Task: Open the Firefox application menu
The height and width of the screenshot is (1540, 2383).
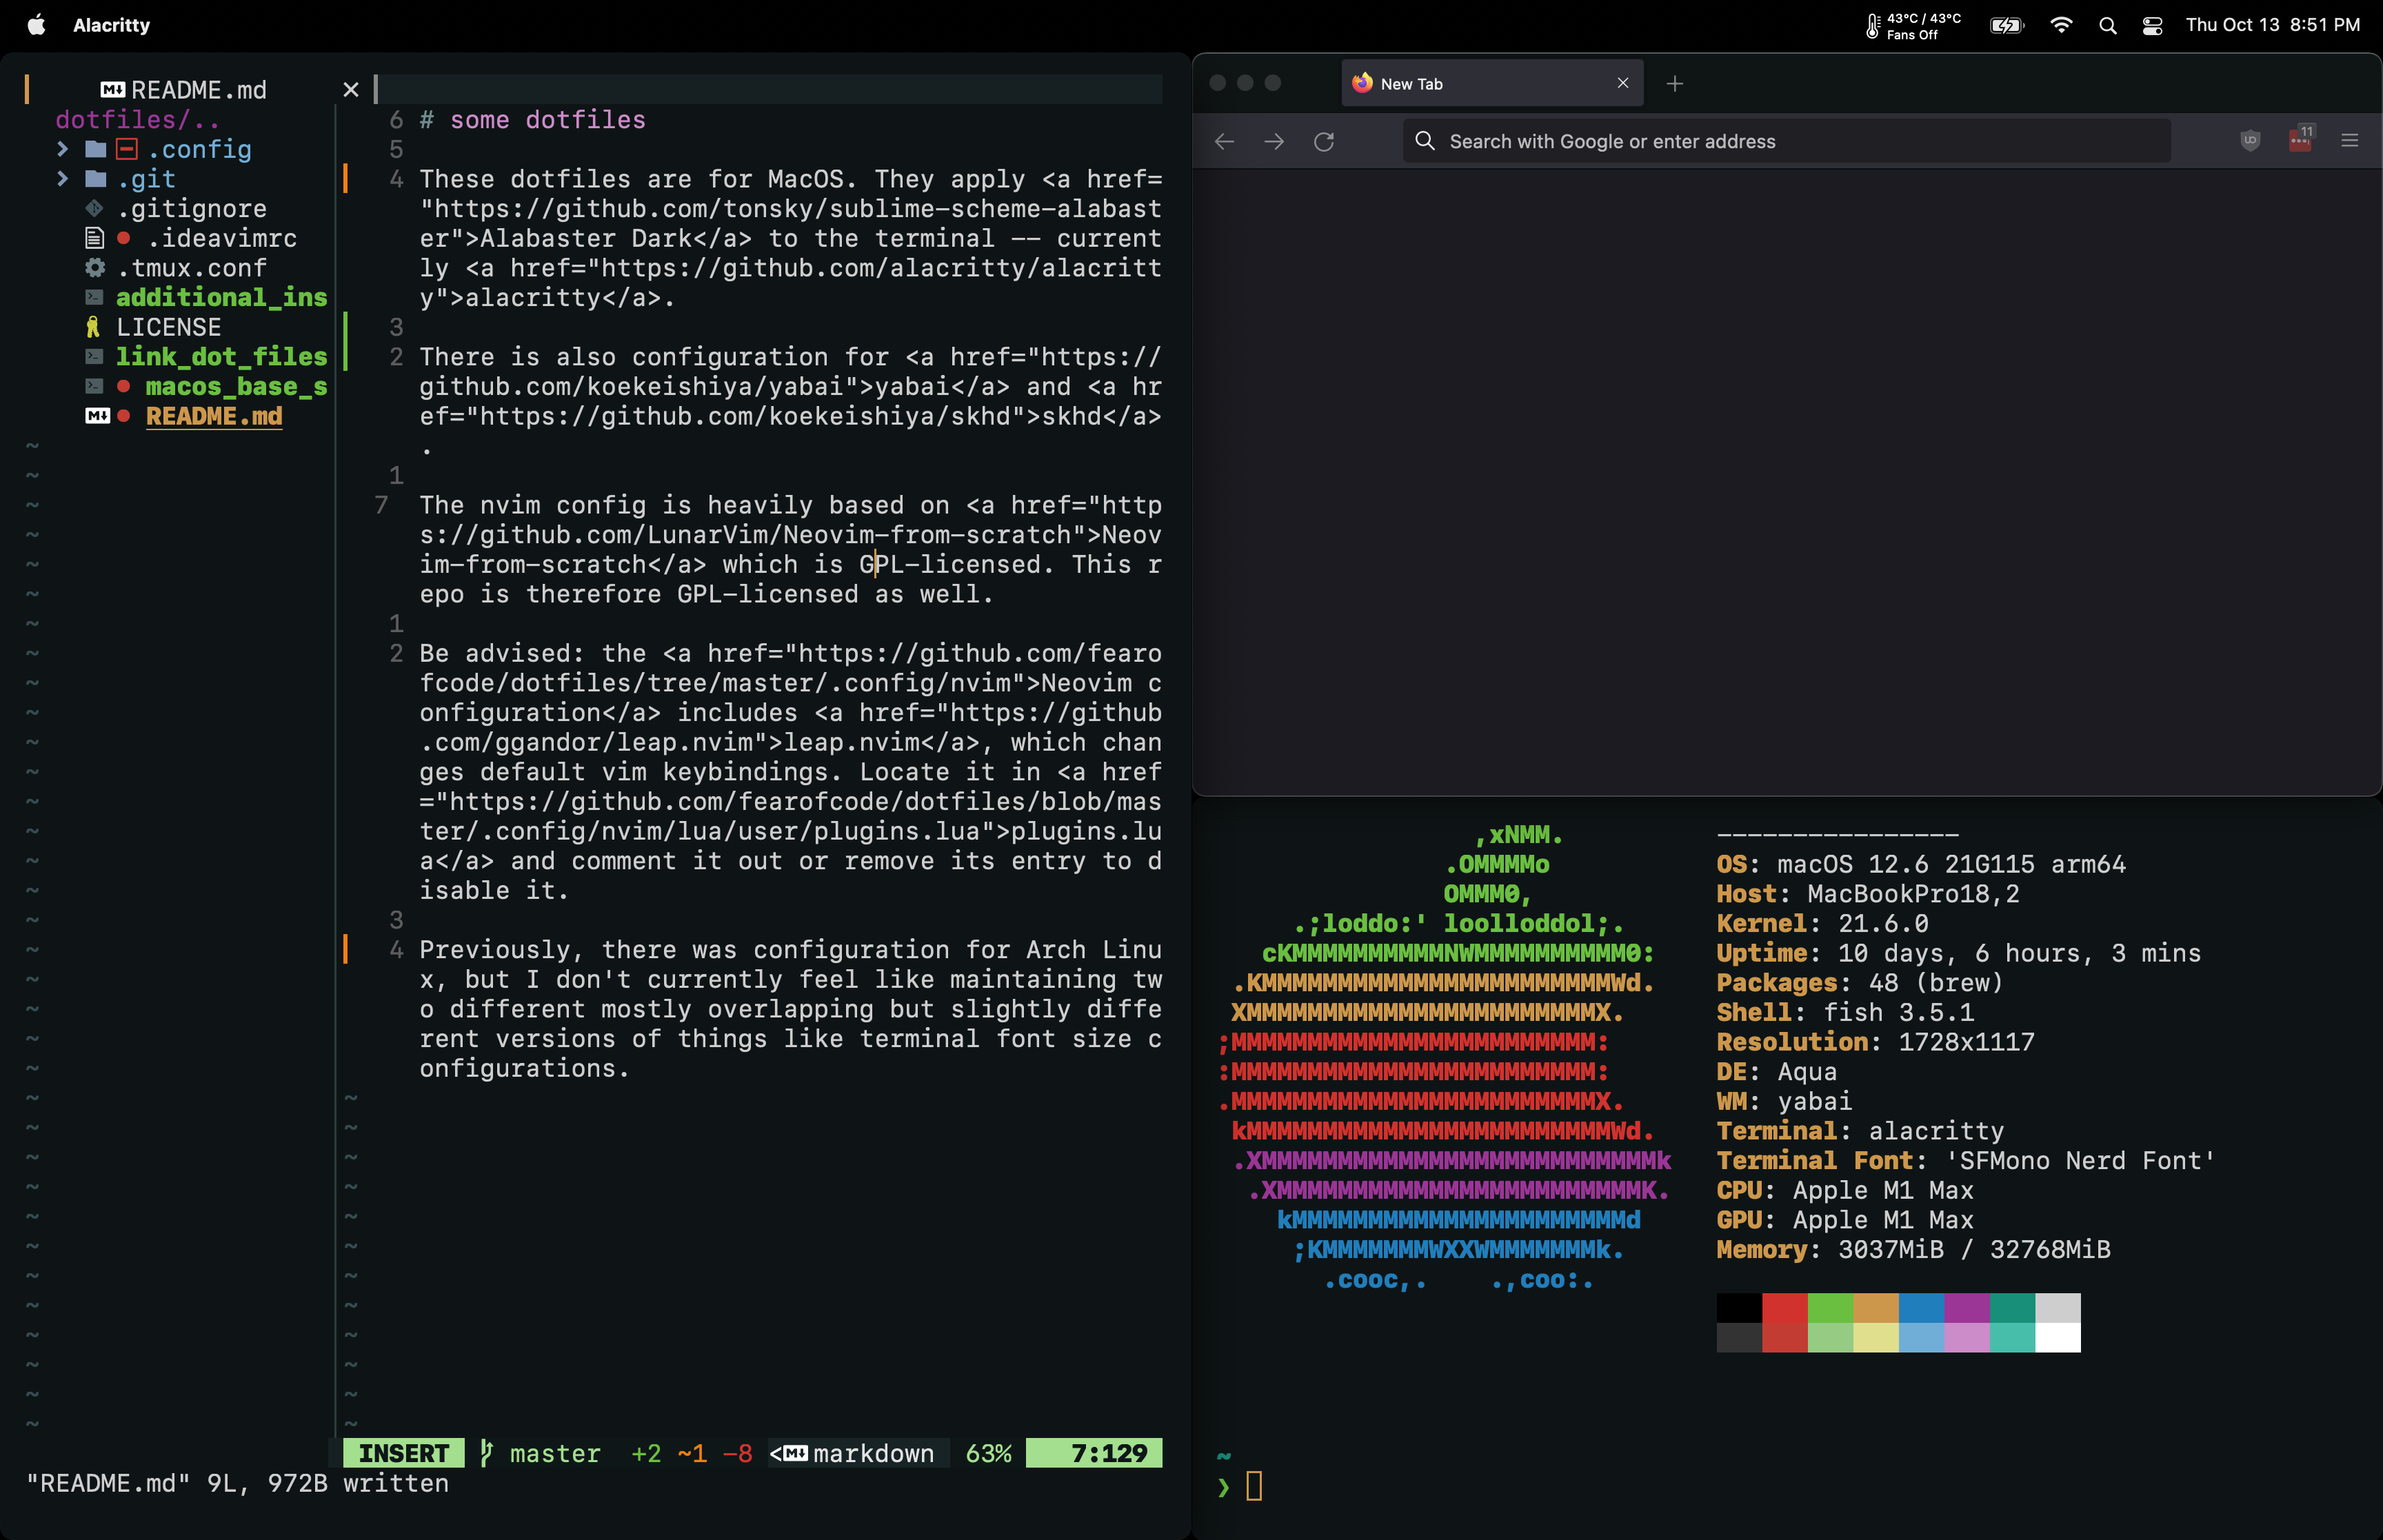Action: pyautogui.click(x=2350, y=140)
